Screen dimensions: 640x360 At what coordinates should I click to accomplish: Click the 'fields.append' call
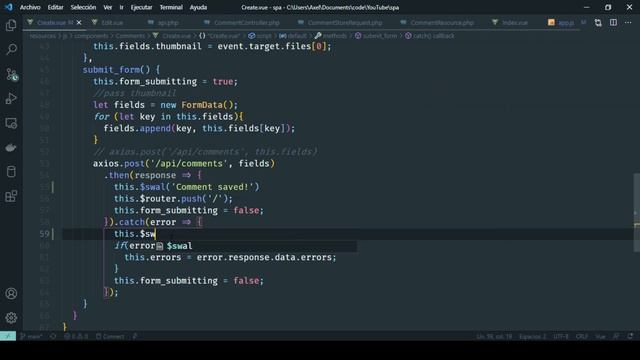click(137, 129)
